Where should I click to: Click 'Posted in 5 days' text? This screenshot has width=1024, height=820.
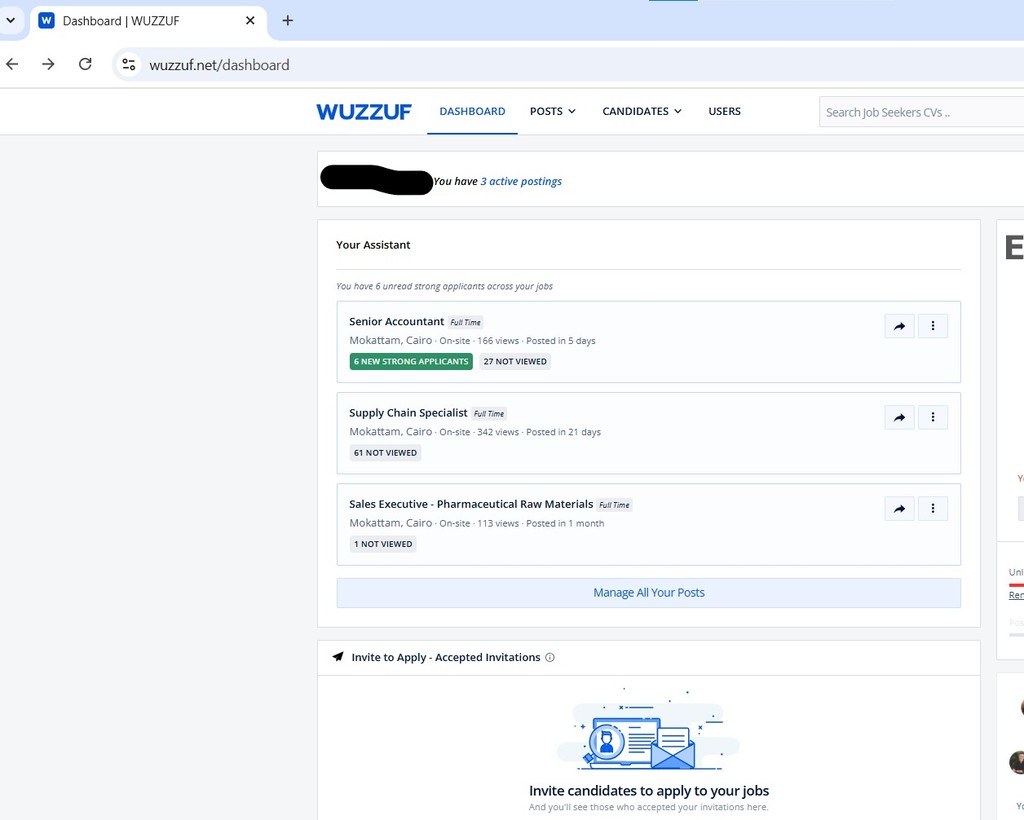coord(561,341)
